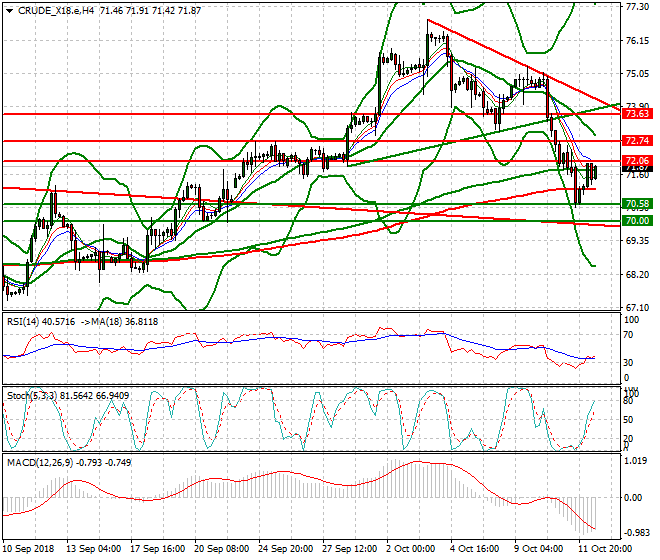Click the 2 Oct 00:00 time label

click(x=411, y=549)
